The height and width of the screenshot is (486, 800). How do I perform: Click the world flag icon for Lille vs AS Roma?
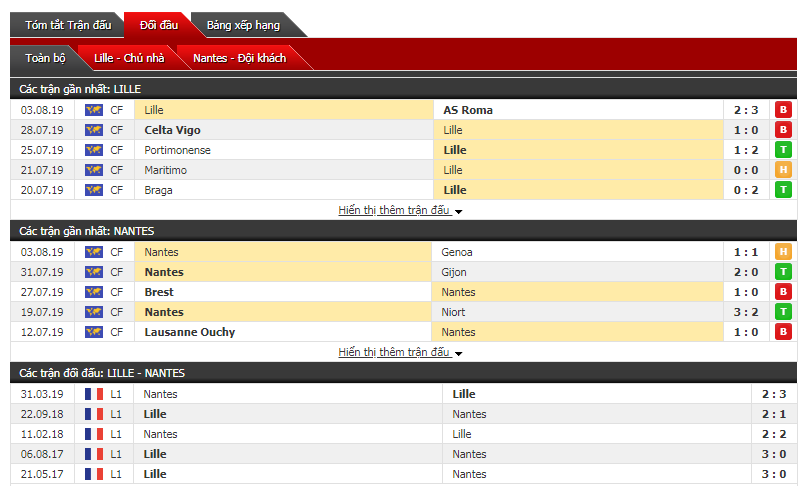[x=94, y=110]
